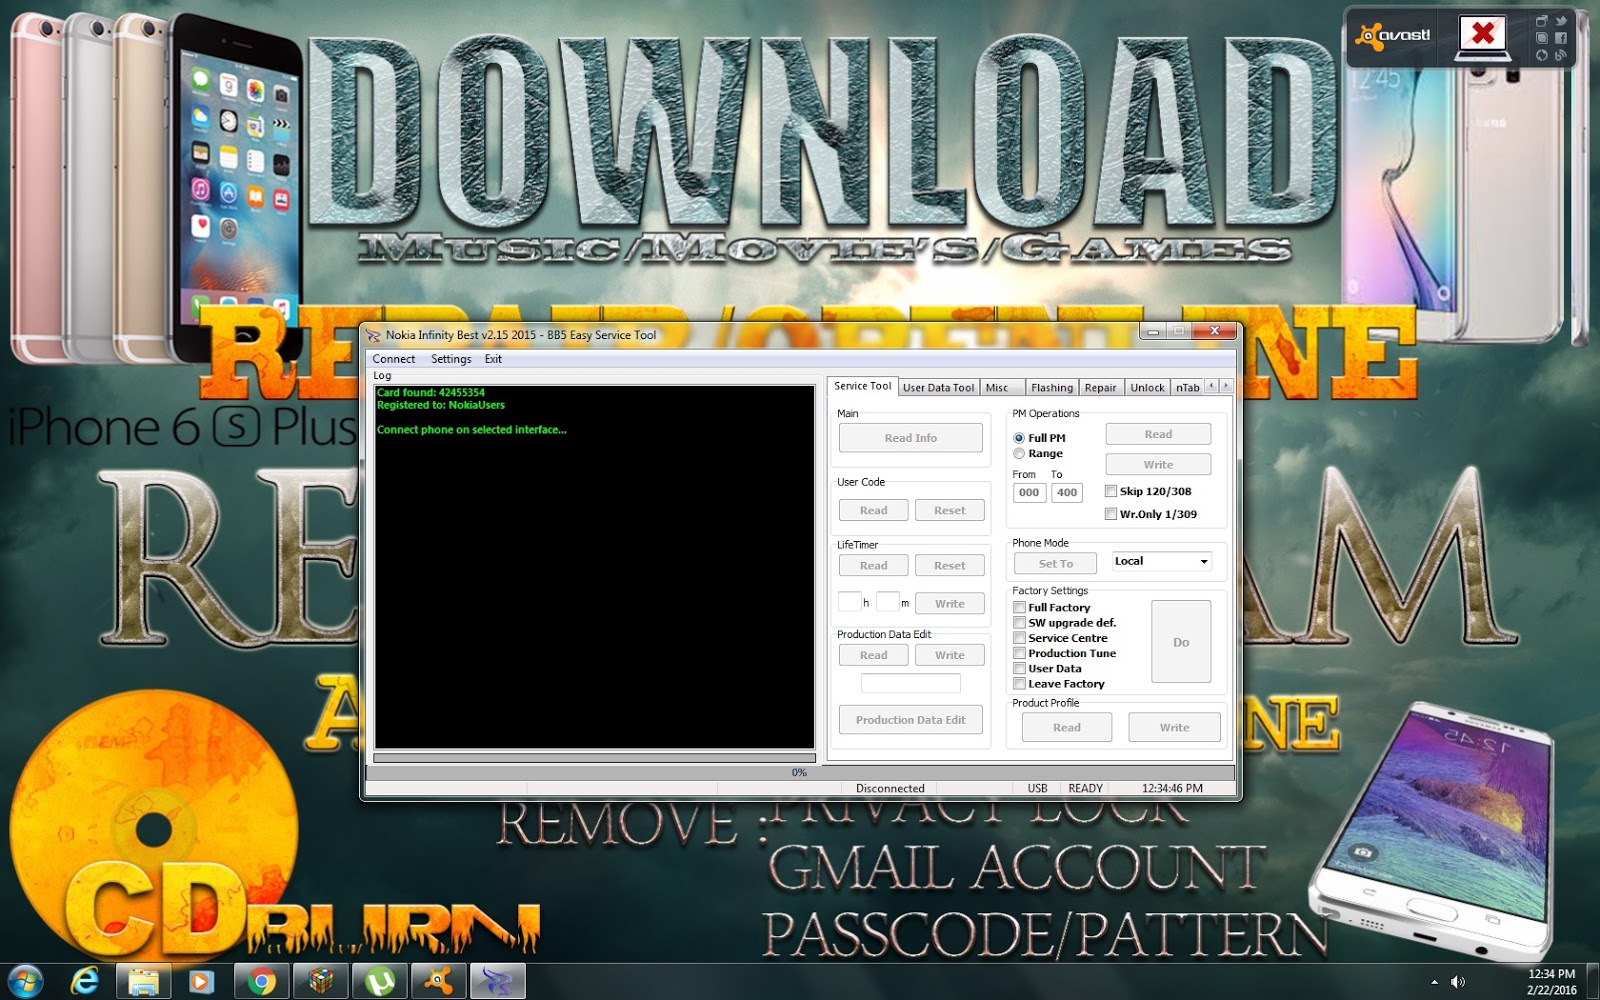The width and height of the screenshot is (1600, 1000).
Task: Click the Facebook icon in Avast widget
Action: pos(1560,38)
